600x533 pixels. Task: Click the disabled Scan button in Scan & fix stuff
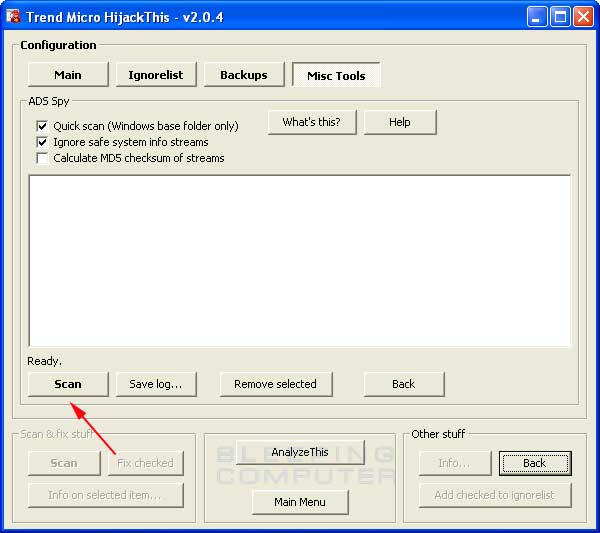coord(64,463)
